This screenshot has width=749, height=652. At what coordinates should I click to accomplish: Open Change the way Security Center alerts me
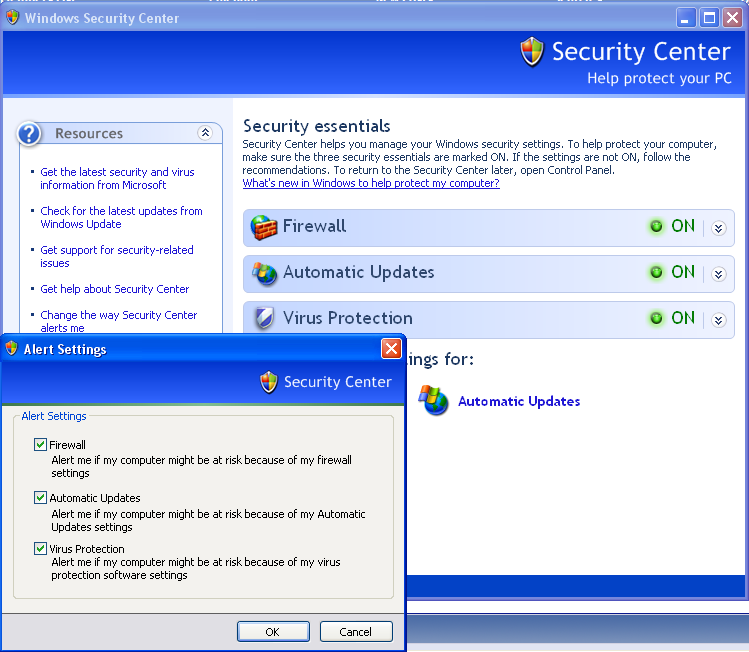118,321
